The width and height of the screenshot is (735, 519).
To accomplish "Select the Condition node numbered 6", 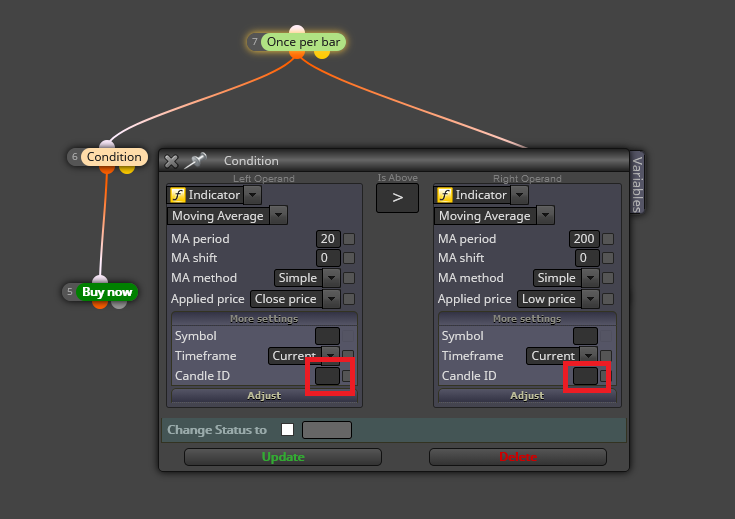I will coord(114,157).
